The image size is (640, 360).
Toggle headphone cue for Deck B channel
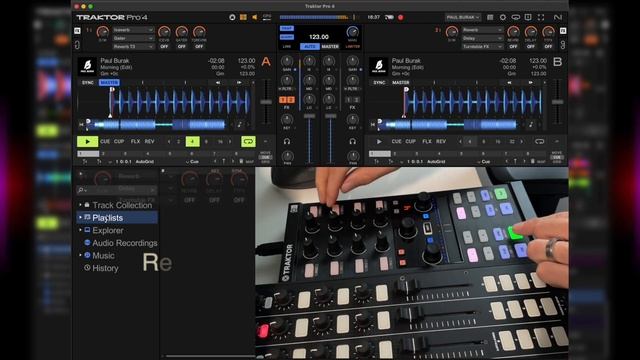point(353,141)
